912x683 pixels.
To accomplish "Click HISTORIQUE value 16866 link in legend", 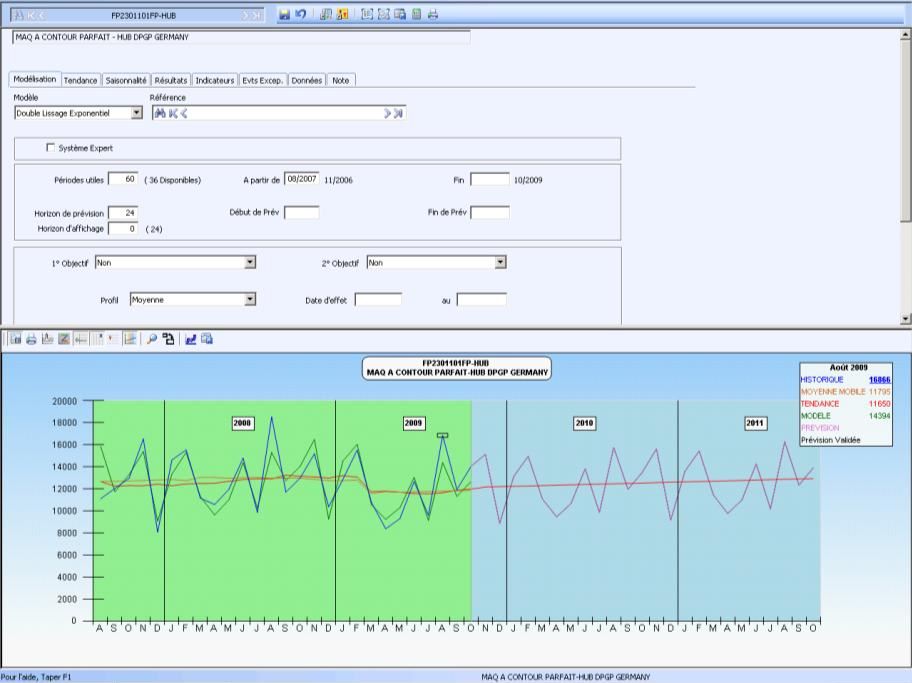I will pyautogui.click(x=880, y=380).
